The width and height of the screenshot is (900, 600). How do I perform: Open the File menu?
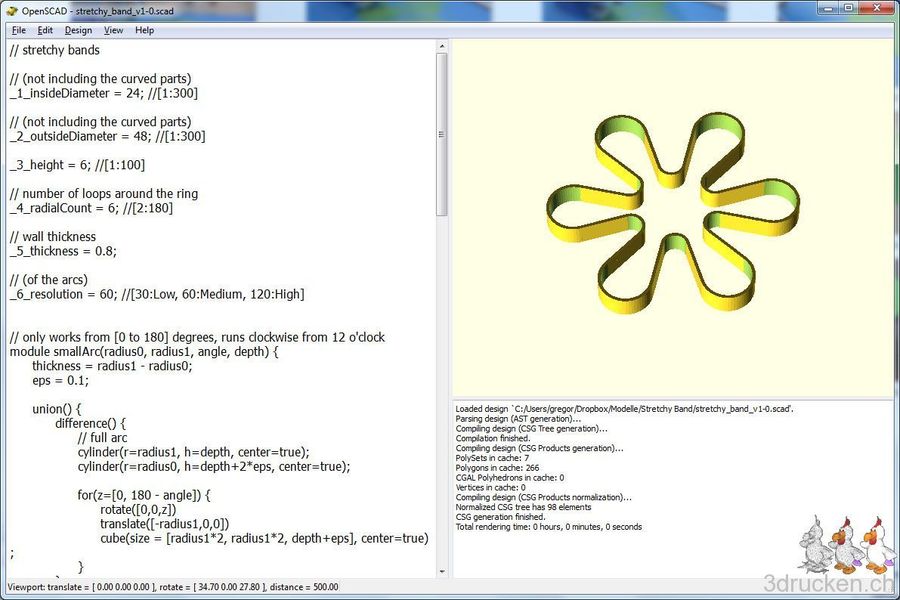pos(18,30)
